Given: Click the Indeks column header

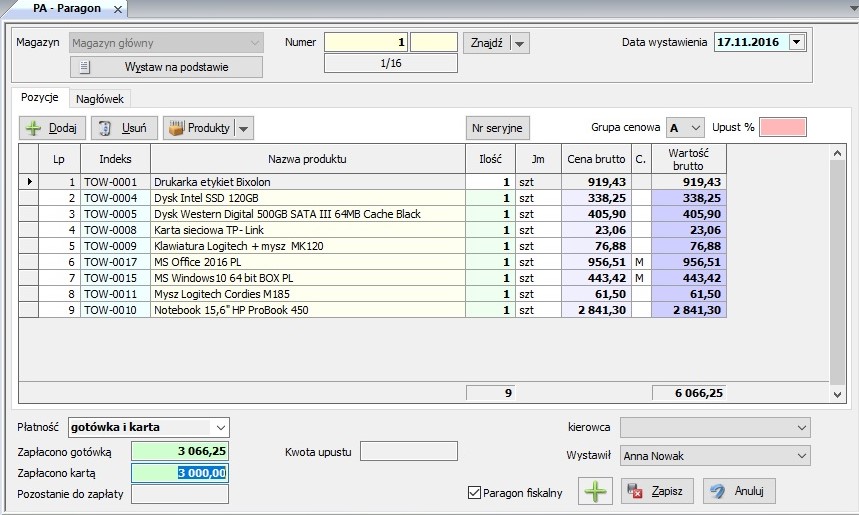Looking at the screenshot, I should 115,159.
